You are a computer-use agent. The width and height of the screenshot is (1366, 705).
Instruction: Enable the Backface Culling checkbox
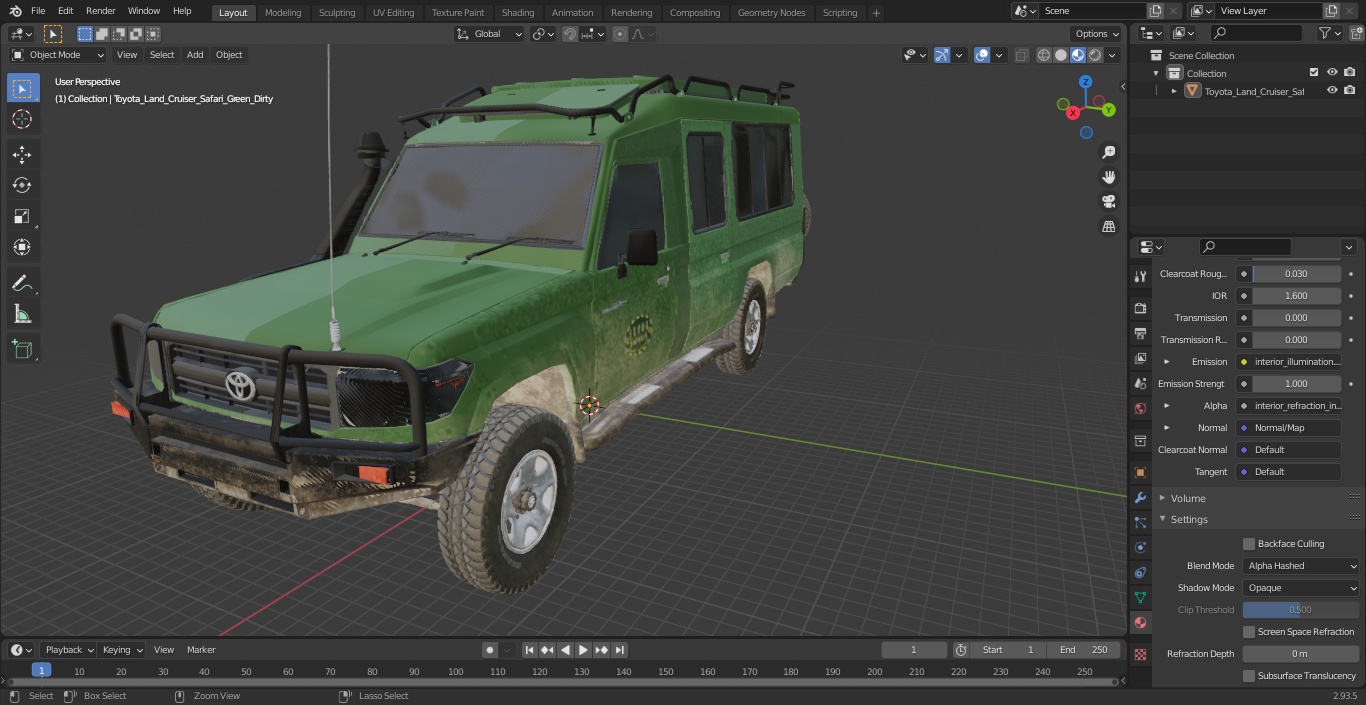coord(1248,544)
